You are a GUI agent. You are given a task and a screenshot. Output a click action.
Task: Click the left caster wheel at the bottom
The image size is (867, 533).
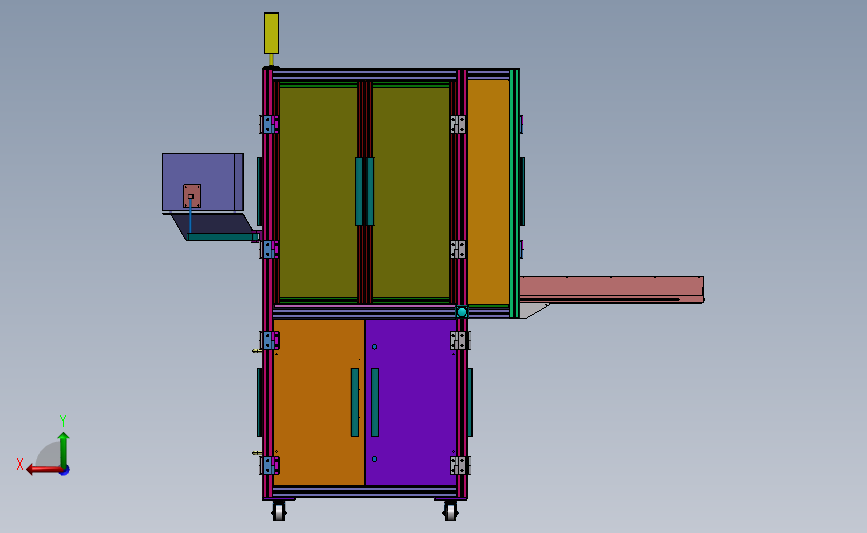[279, 511]
